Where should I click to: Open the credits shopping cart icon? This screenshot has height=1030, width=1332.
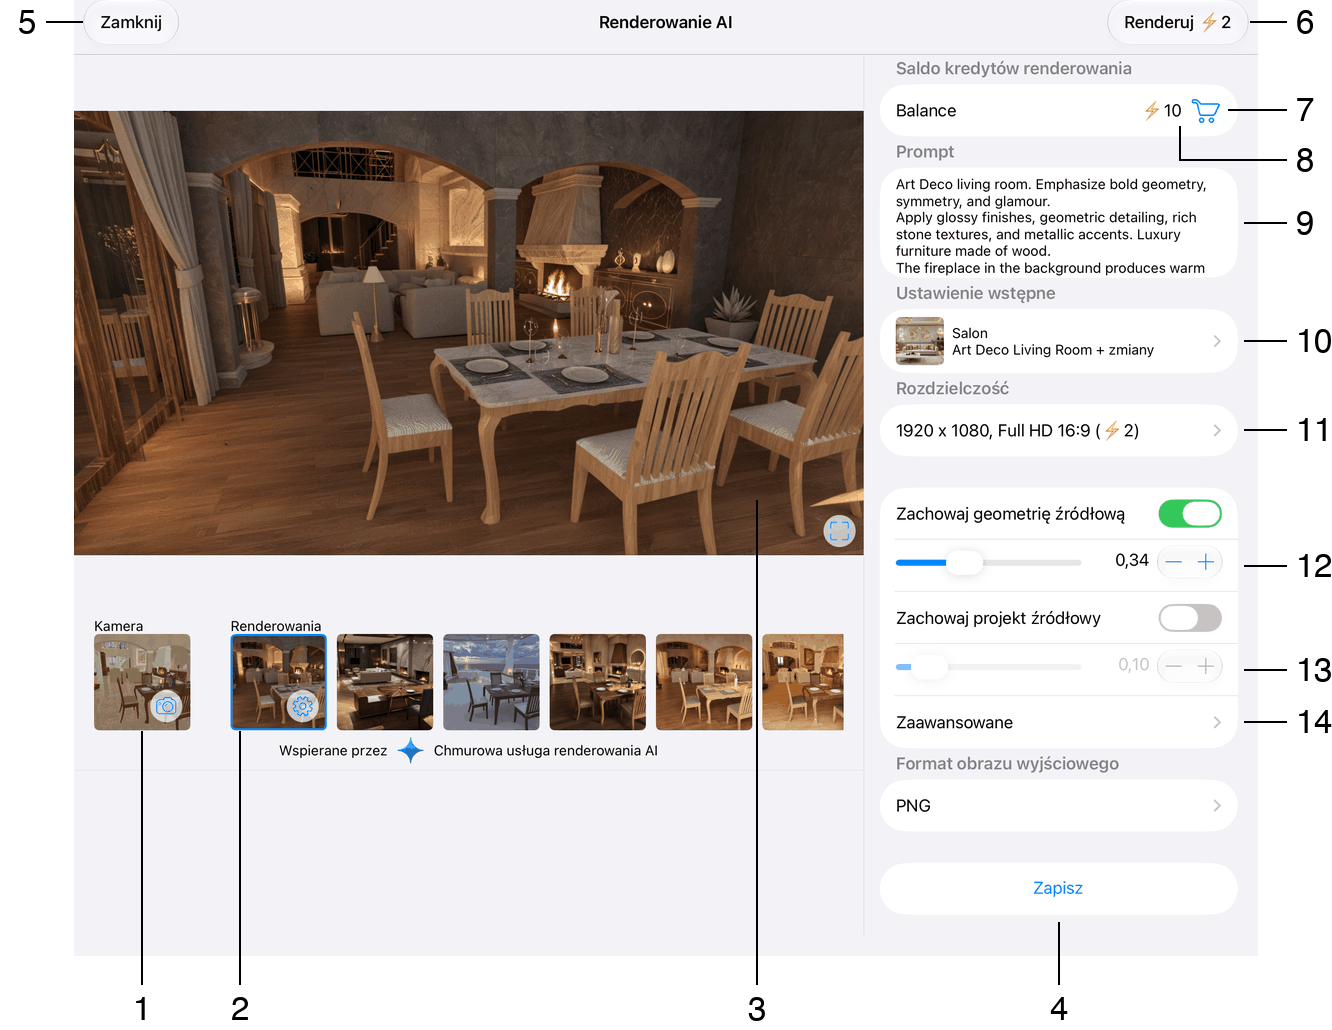[x=1205, y=111]
